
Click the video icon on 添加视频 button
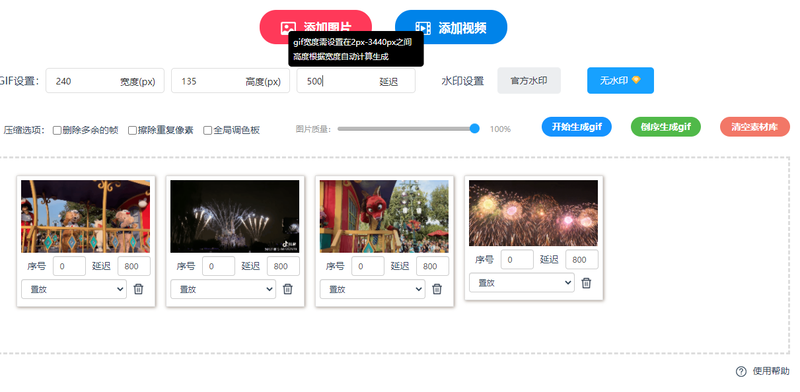point(423,28)
